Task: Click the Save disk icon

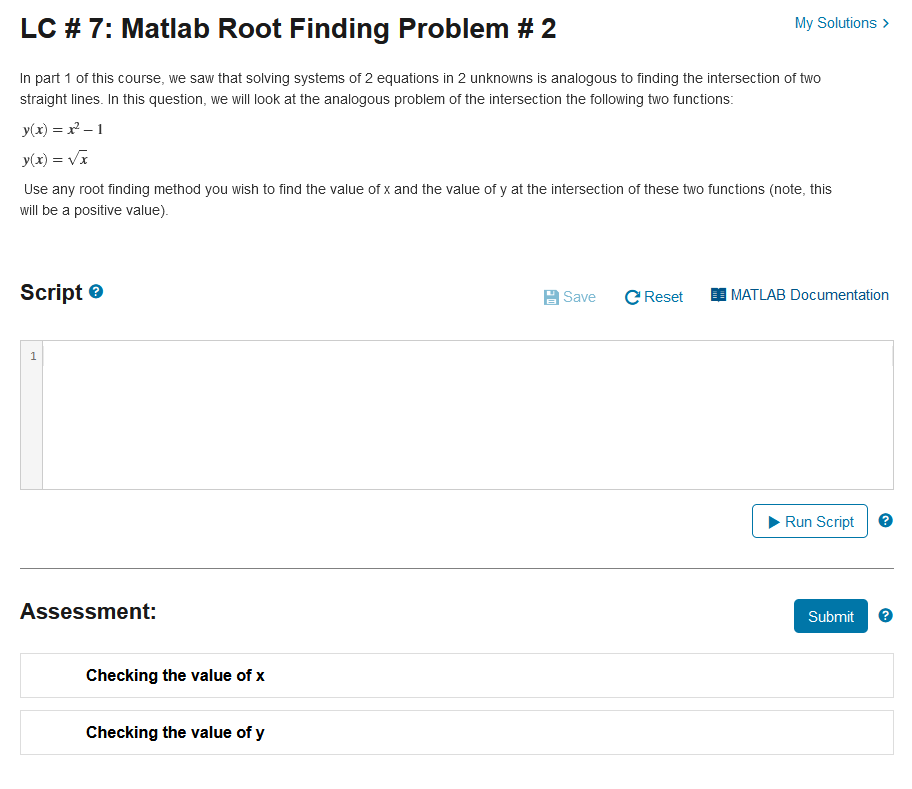Action: (549, 297)
